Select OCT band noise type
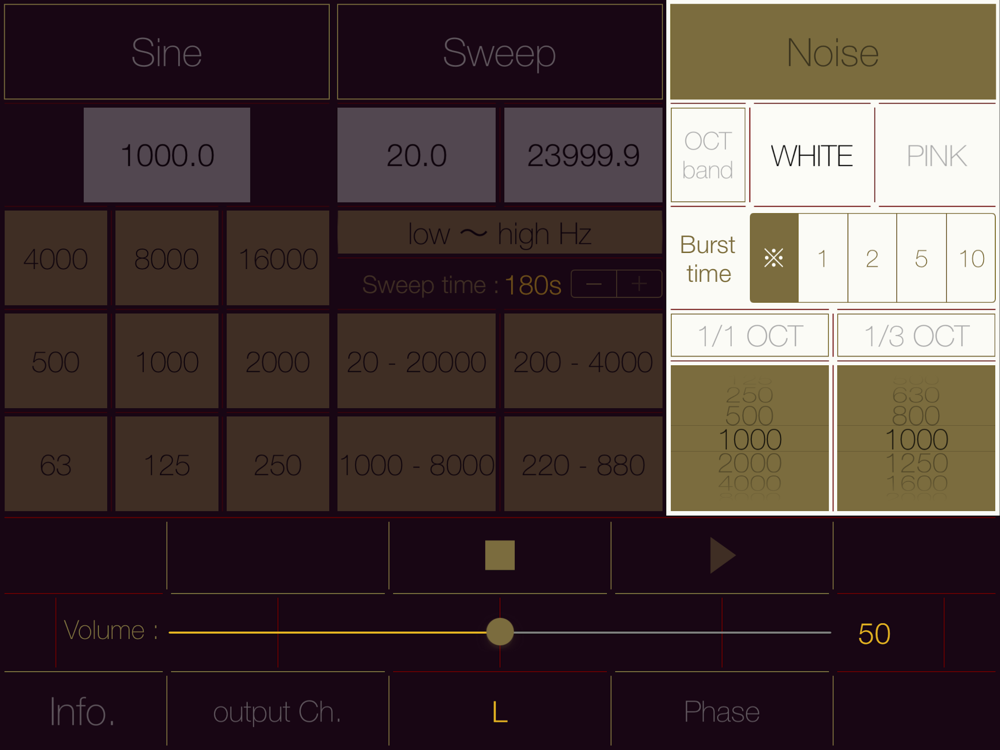Viewport: 1000px width, 750px height. tap(707, 155)
